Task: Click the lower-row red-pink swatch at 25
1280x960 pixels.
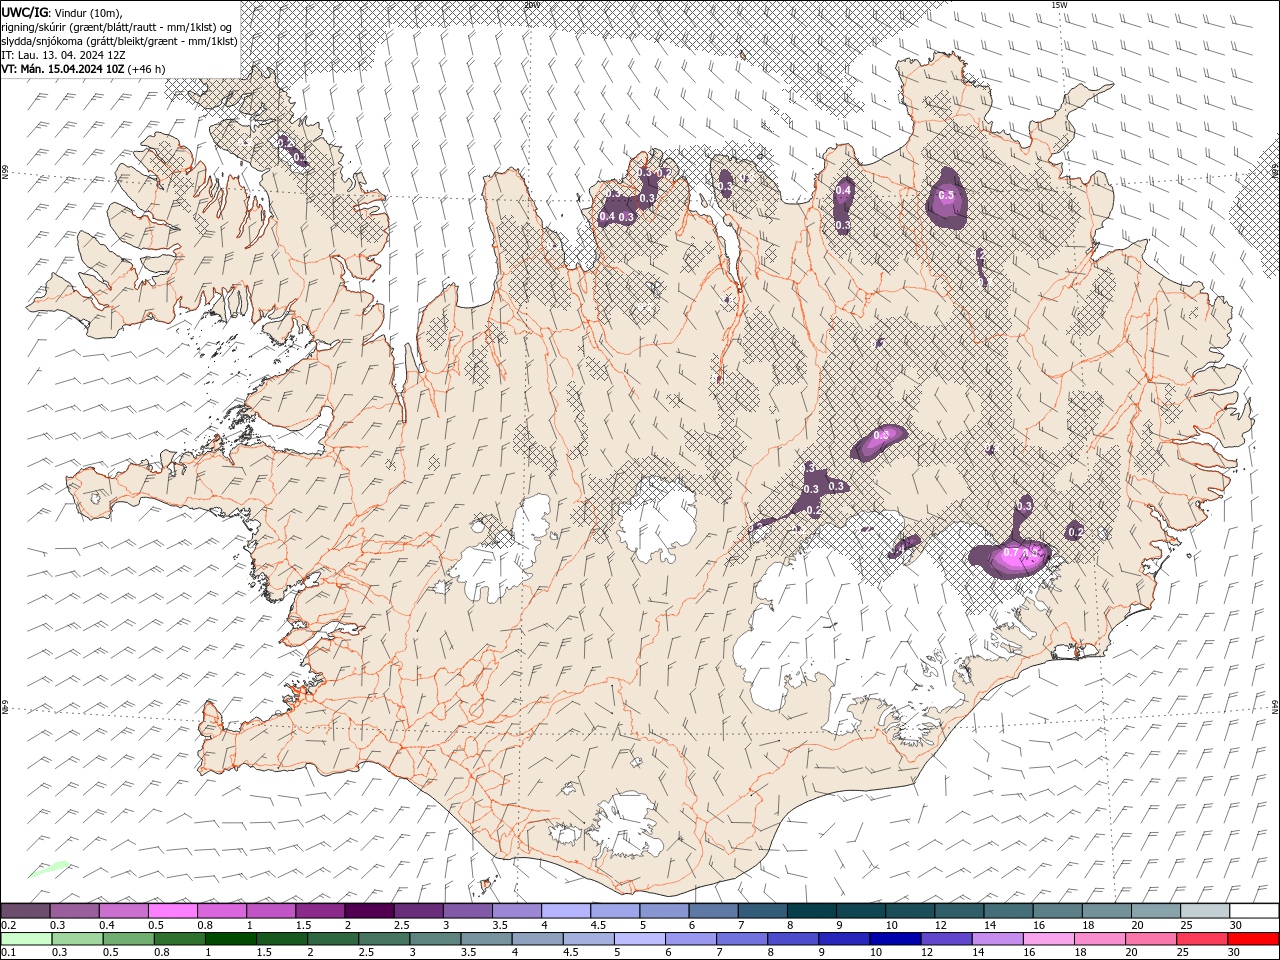Action: (1201, 939)
